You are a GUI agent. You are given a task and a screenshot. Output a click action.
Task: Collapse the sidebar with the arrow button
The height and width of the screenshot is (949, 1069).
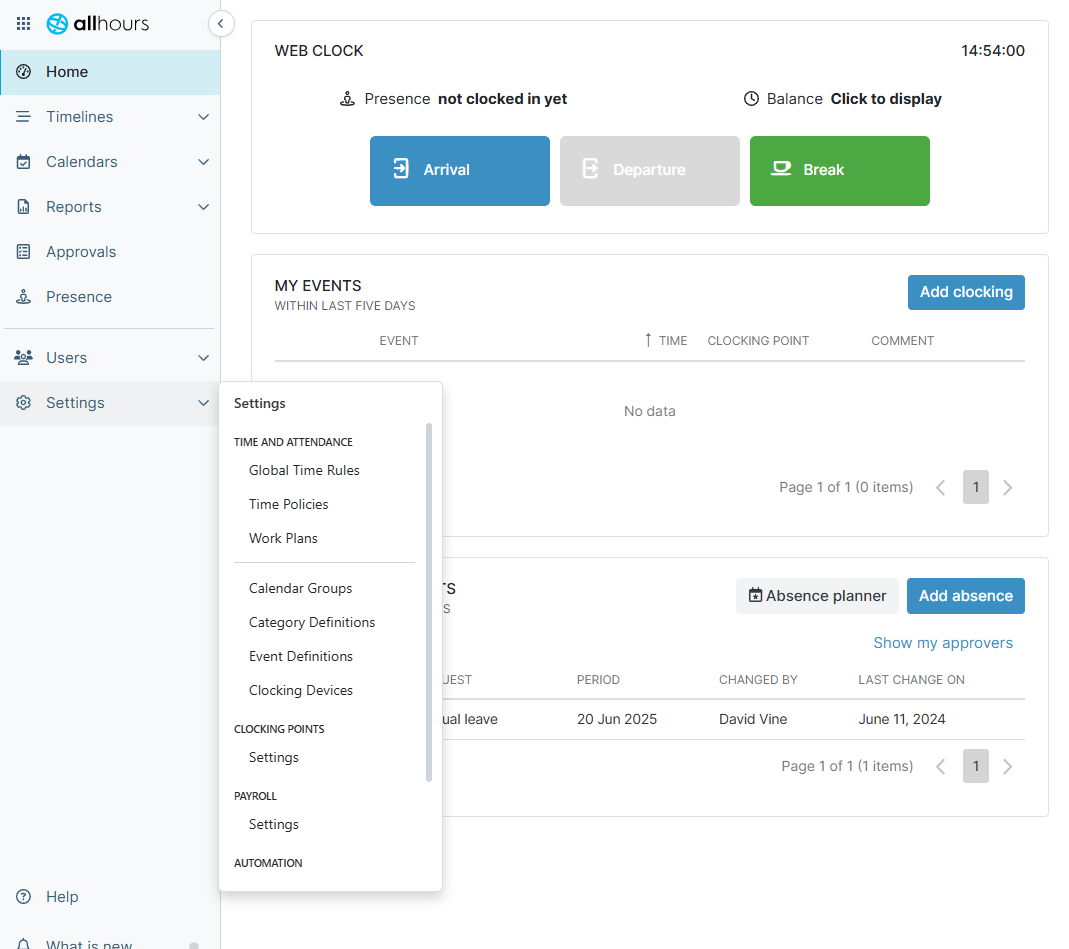click(221, 23)
